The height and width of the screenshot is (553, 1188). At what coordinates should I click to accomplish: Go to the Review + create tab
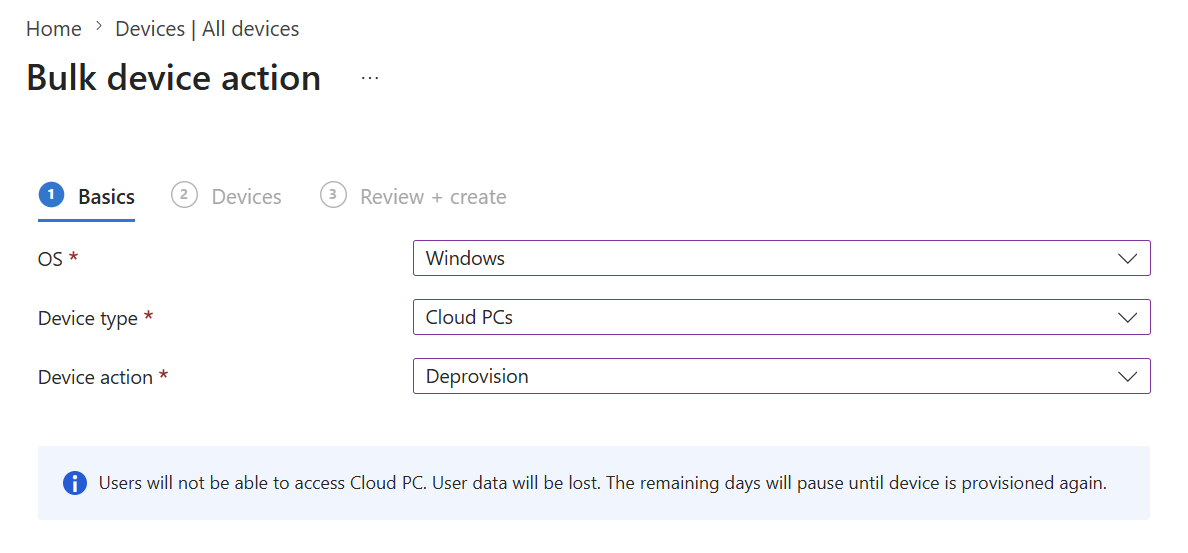tap(433, 197)
